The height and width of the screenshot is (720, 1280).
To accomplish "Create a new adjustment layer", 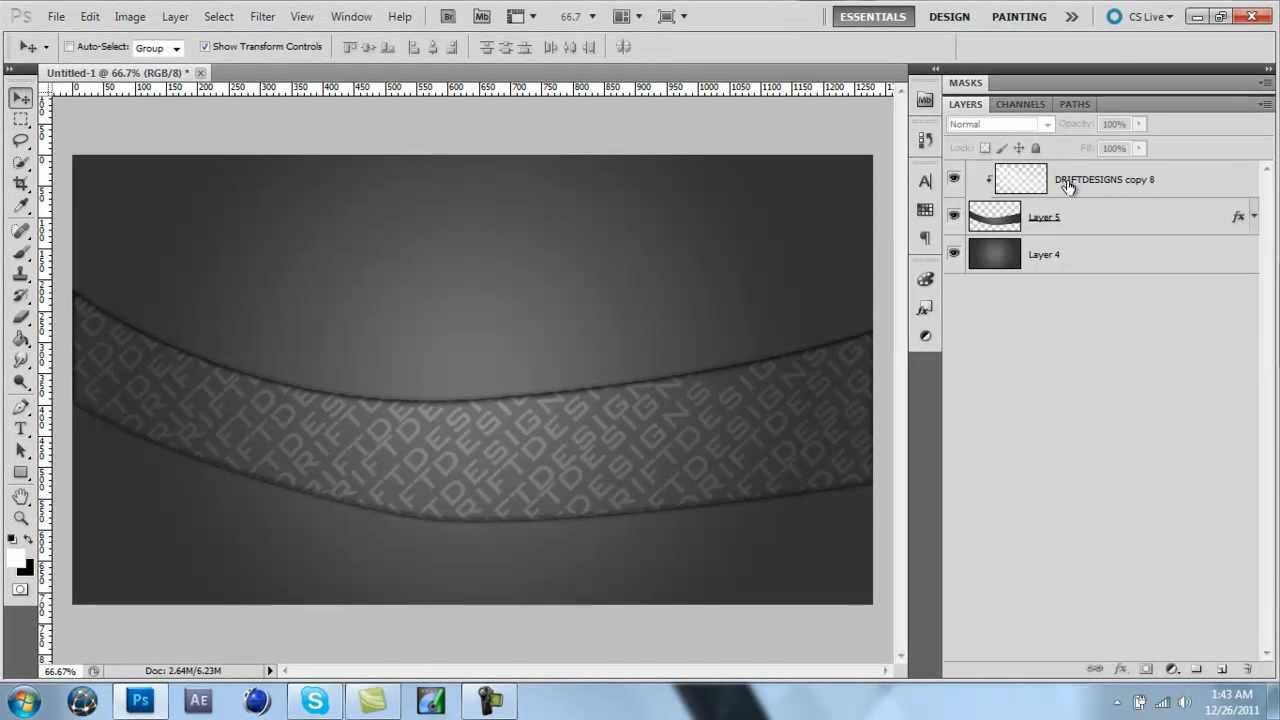I will coord(1172,669).
